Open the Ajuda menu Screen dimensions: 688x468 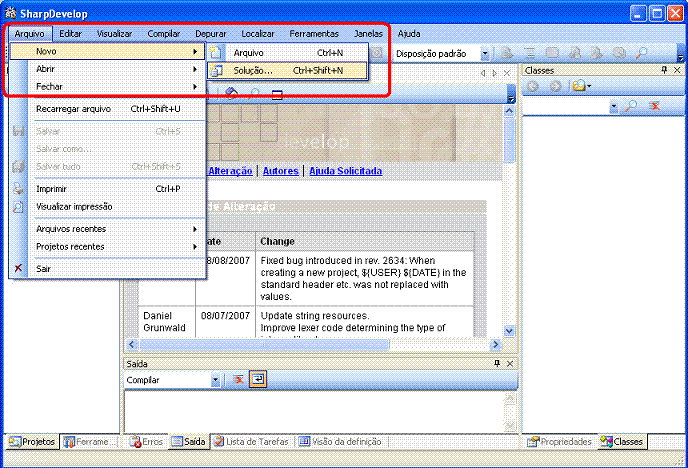point(409,34)
